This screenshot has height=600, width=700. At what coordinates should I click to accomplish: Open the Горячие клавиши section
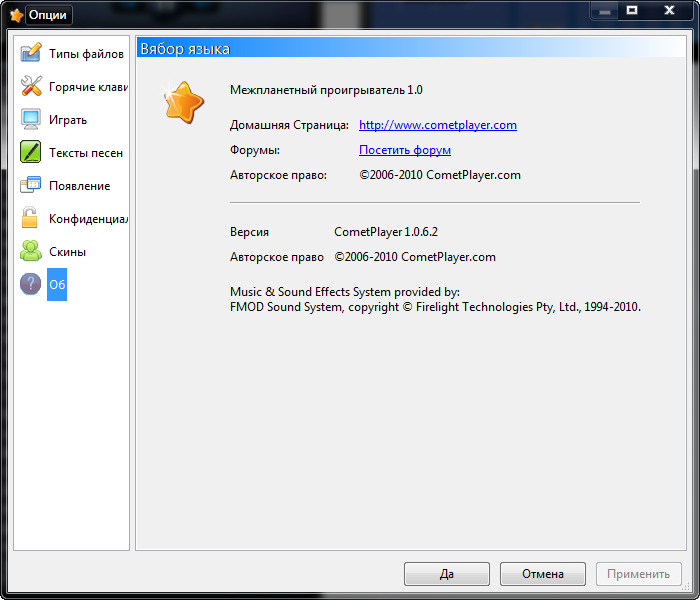click(88, 87)
